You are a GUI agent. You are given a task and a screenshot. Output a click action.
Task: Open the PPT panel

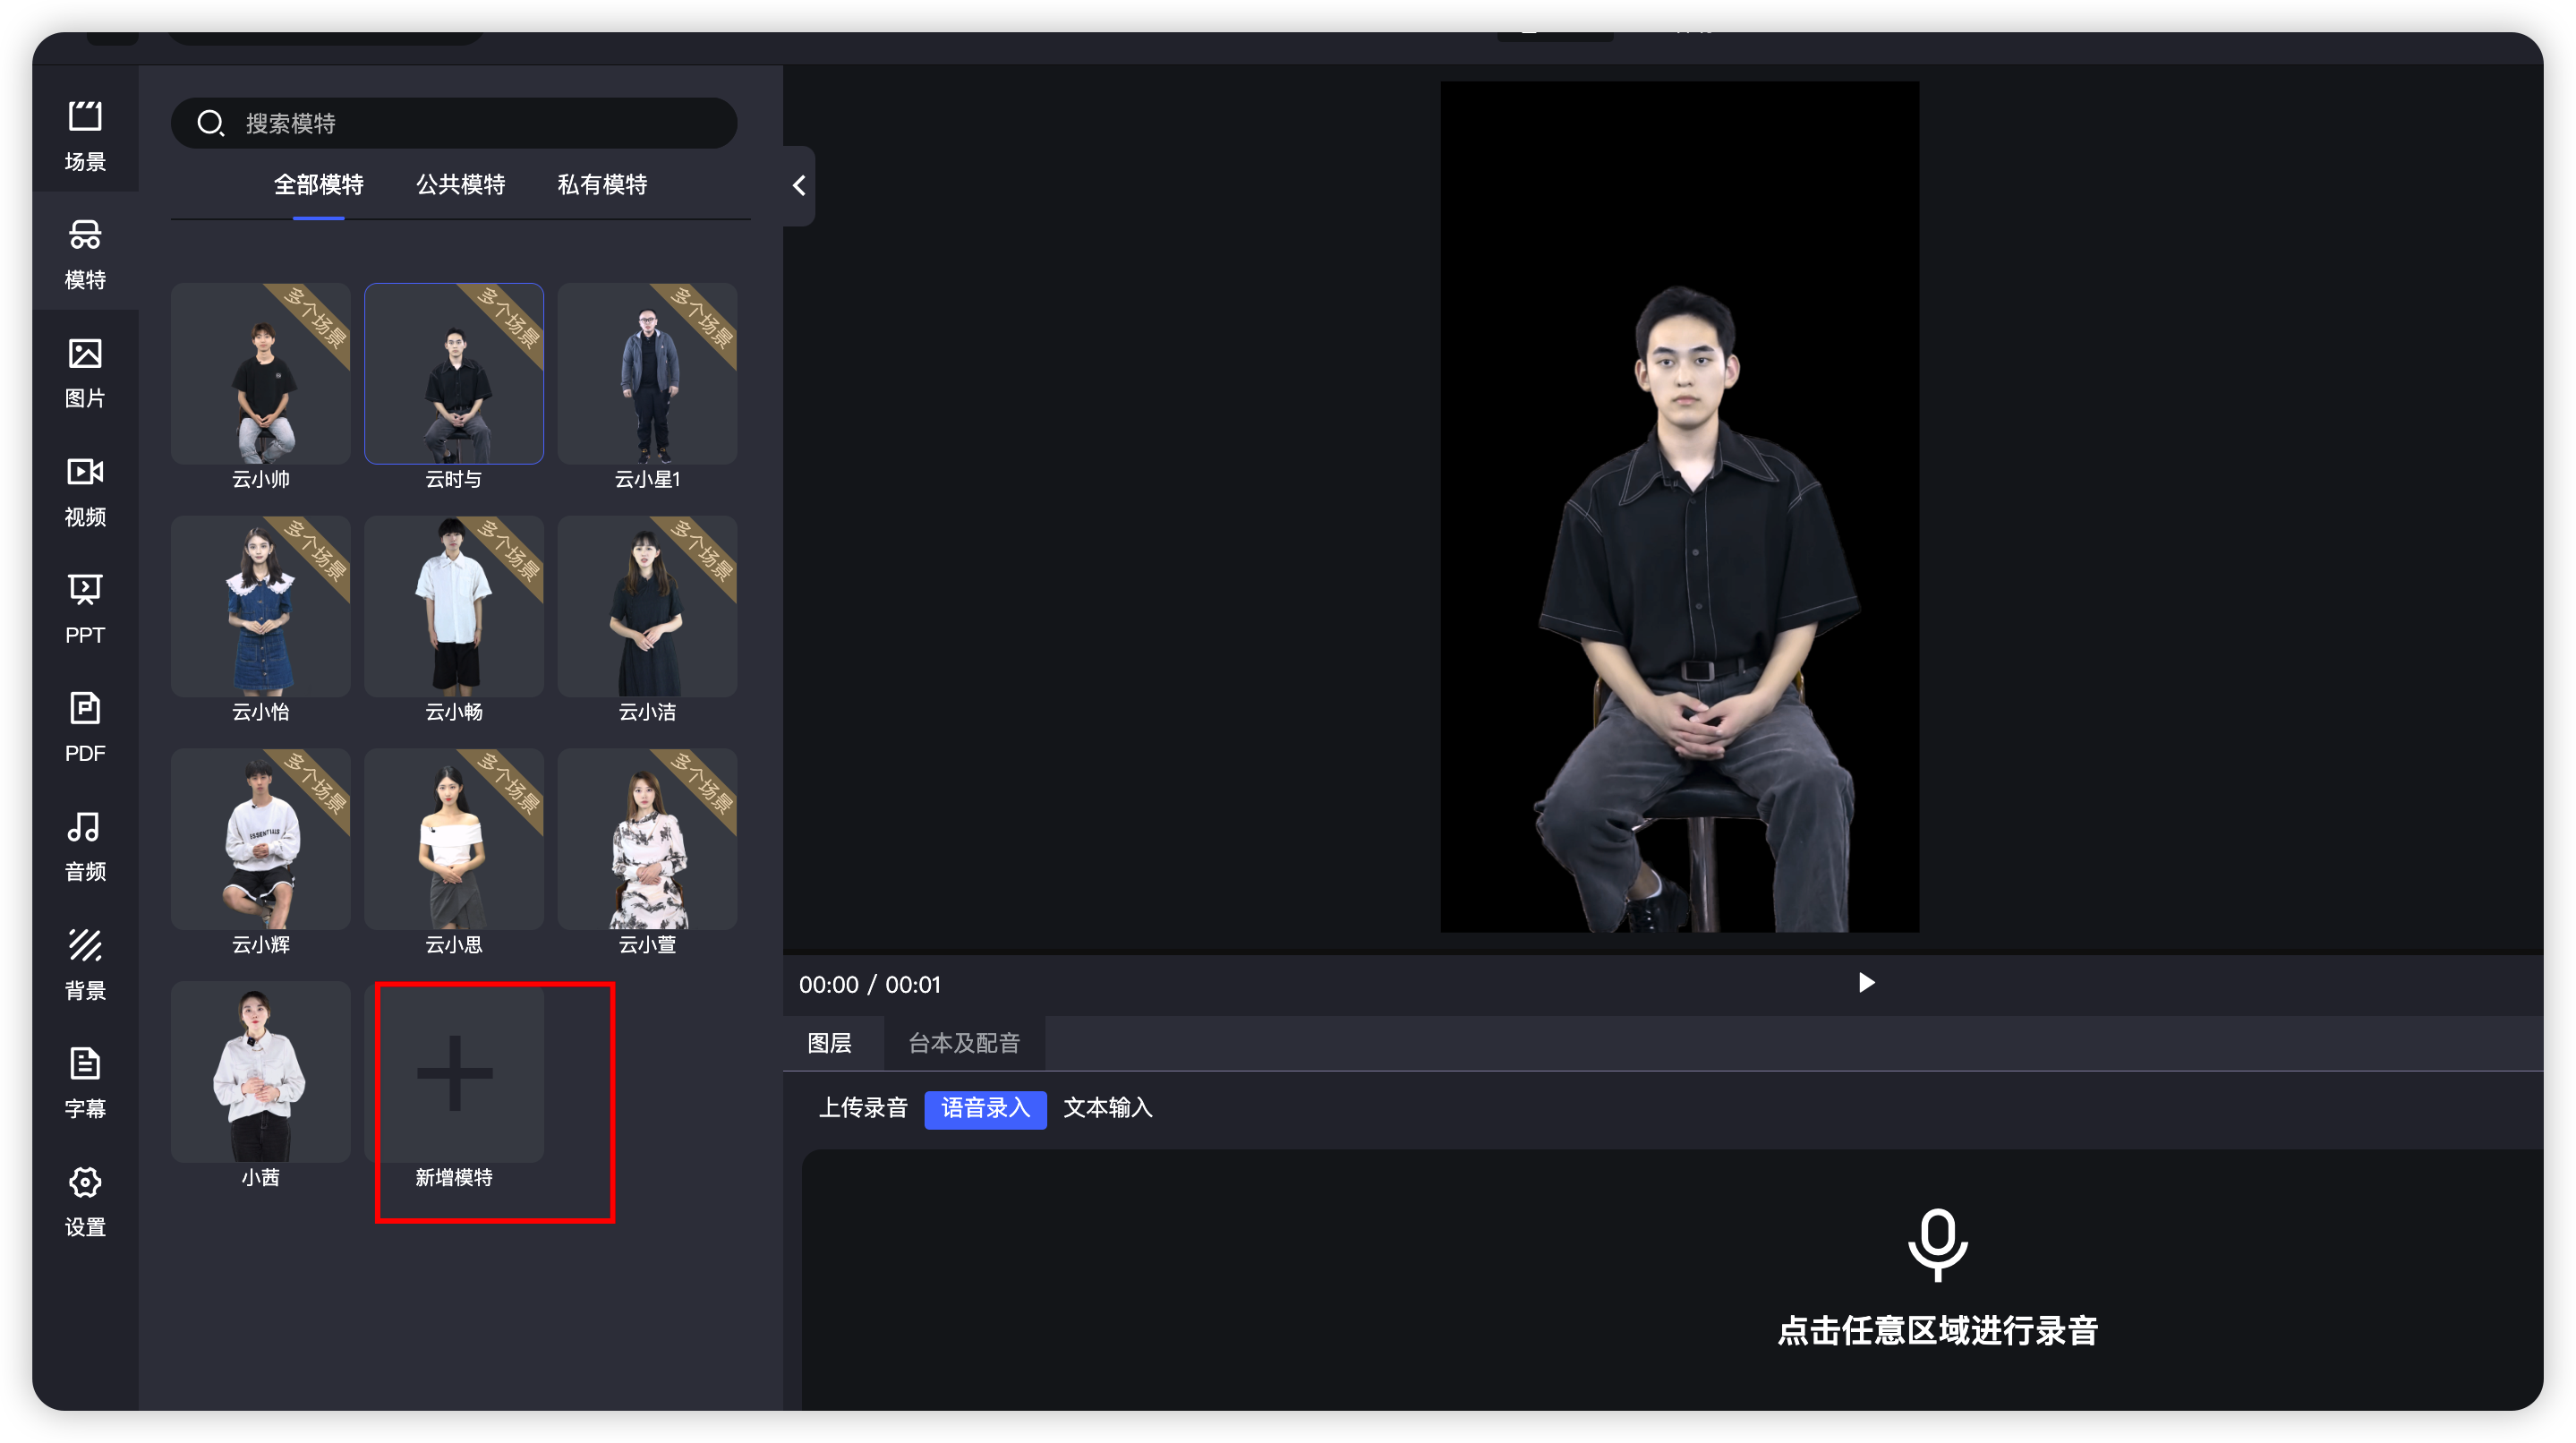coord(85,608)
